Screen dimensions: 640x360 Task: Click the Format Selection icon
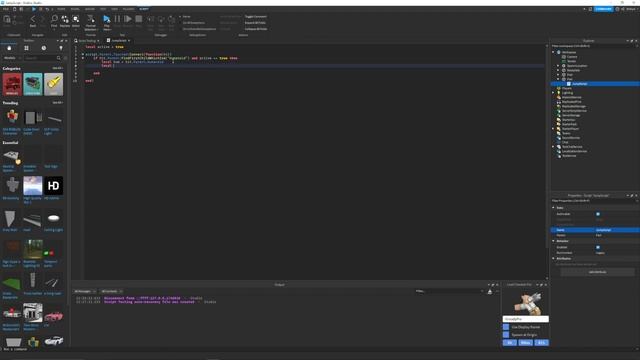click(91, 19)
